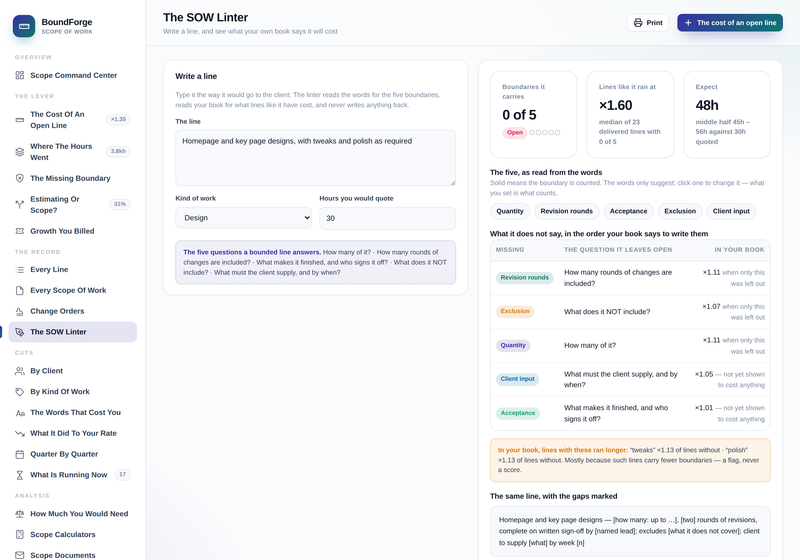The width and height of the screenshot is (800, 560).
Task: Toggle the Quantity boundary chip
Action: pyautogui.click(x=510, y=211)
